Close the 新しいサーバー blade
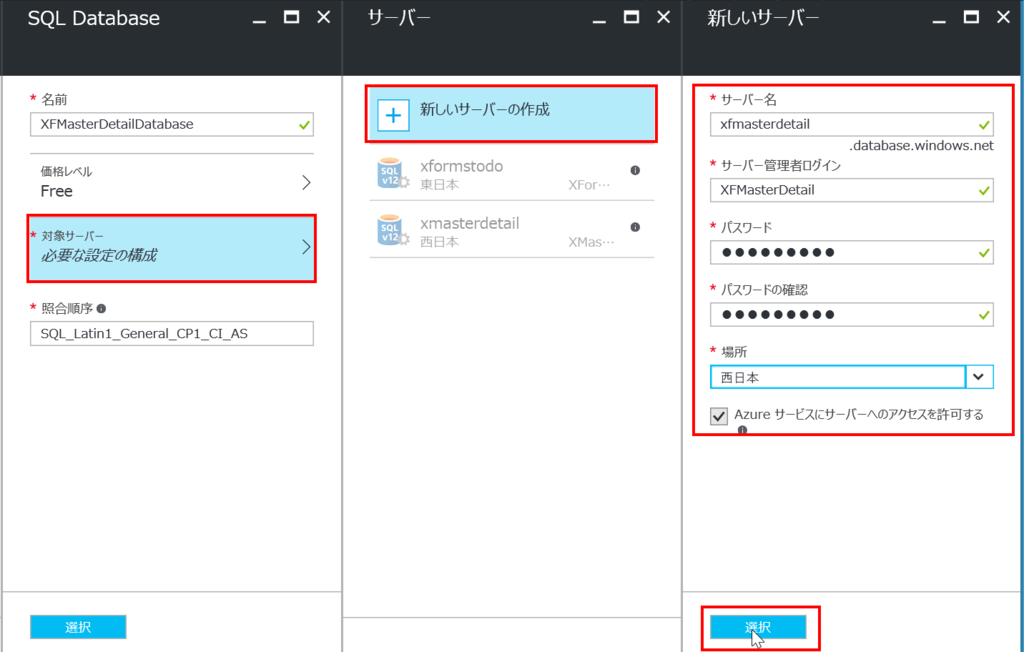This screenshot has height=652, width=1024. pos(1004,18)
